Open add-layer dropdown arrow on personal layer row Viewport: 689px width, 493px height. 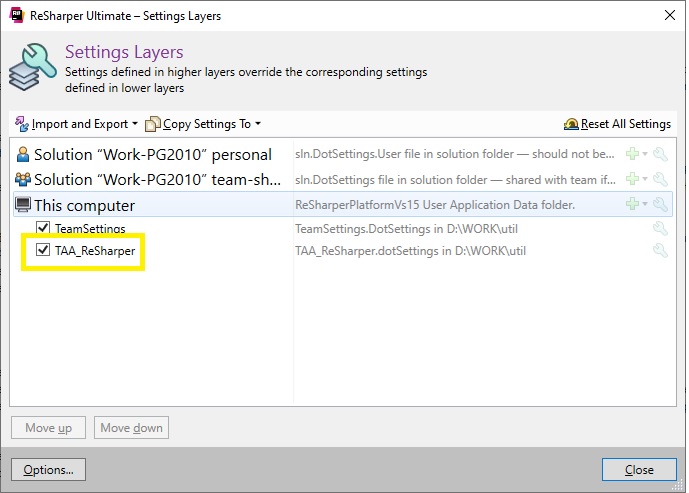point(645,154)
